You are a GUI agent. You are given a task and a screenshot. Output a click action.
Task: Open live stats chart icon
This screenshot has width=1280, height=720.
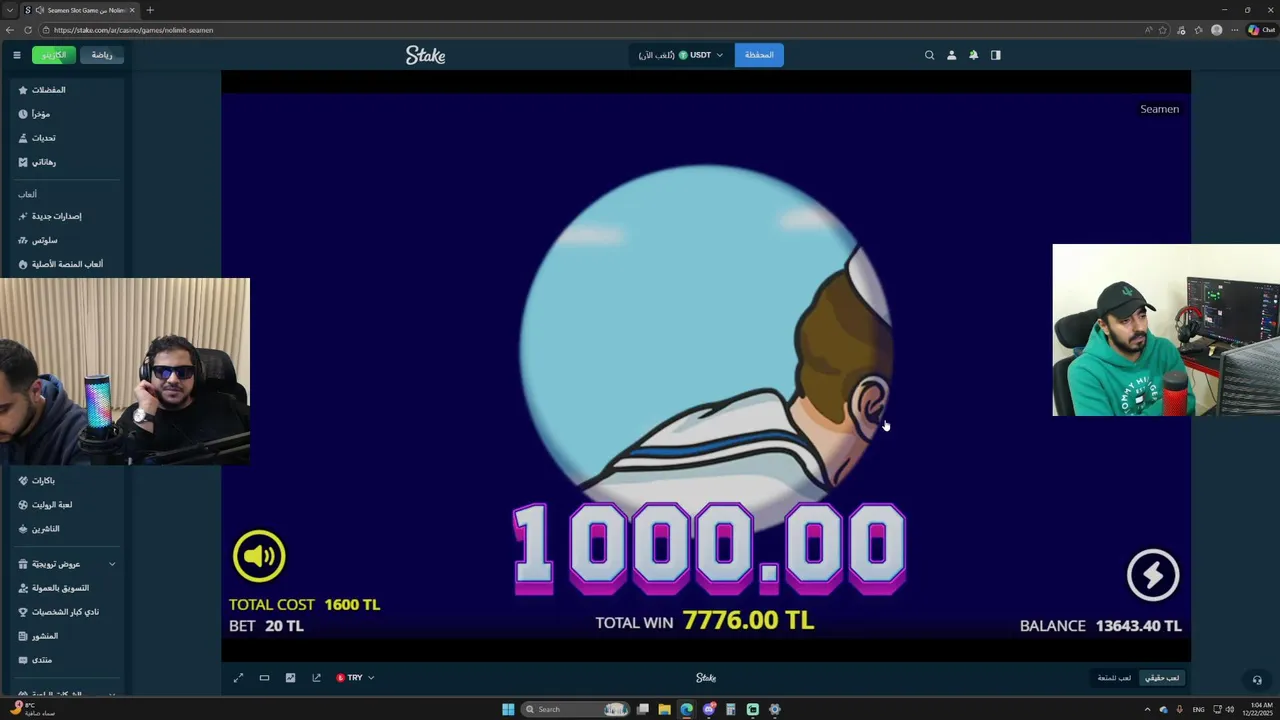[290, 678]
